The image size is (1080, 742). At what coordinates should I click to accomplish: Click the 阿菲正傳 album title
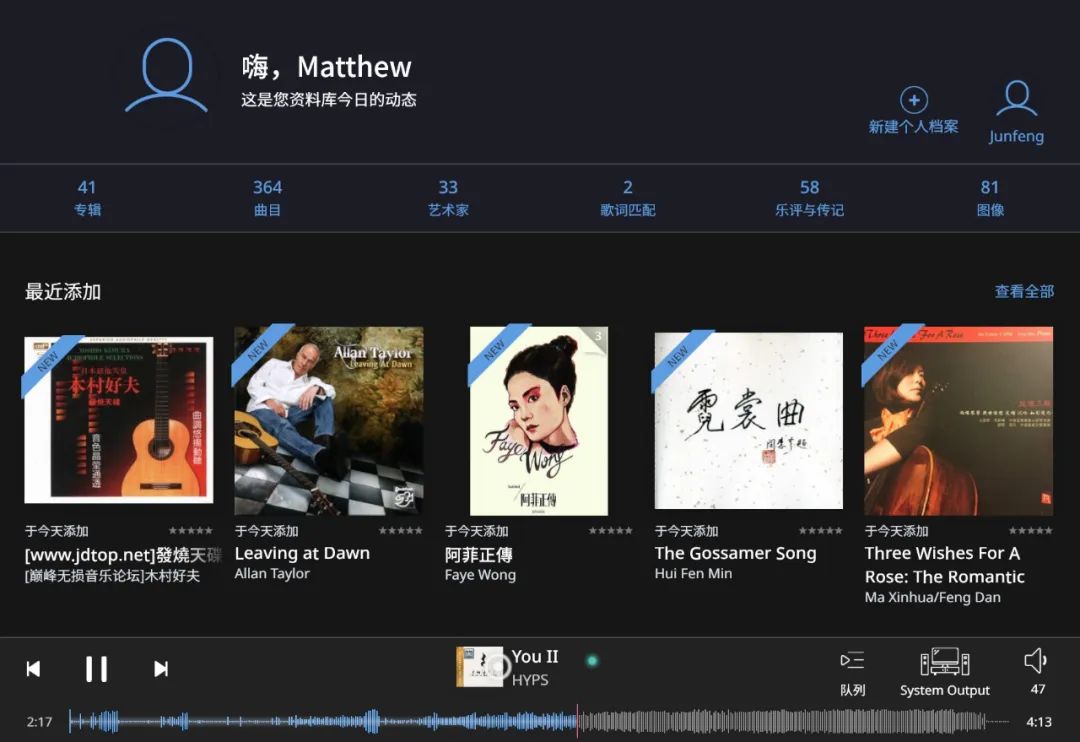479,555
